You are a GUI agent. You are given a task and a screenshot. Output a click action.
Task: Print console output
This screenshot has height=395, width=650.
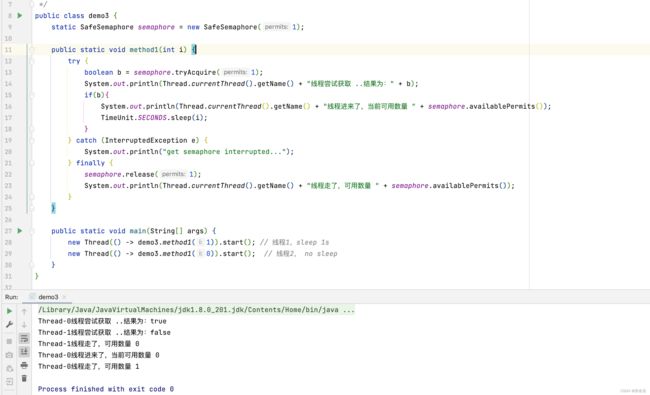point(24,365)
